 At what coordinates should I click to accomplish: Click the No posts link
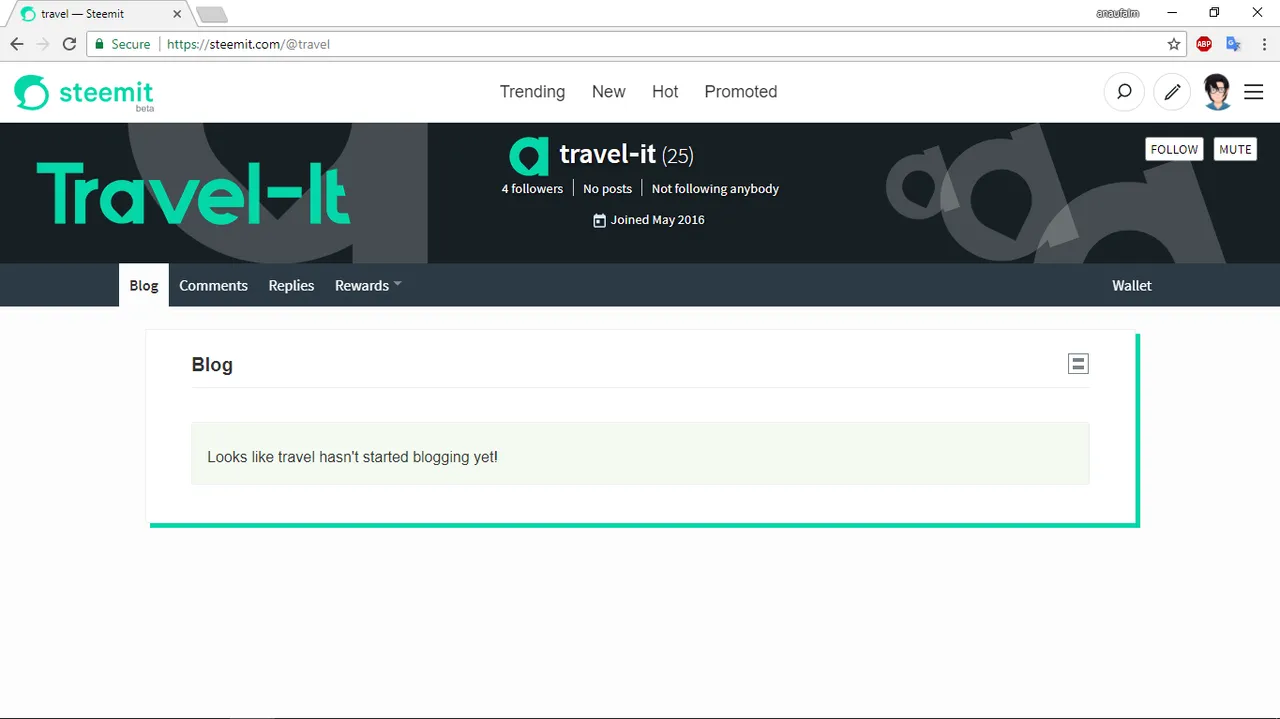coord(608,188)
